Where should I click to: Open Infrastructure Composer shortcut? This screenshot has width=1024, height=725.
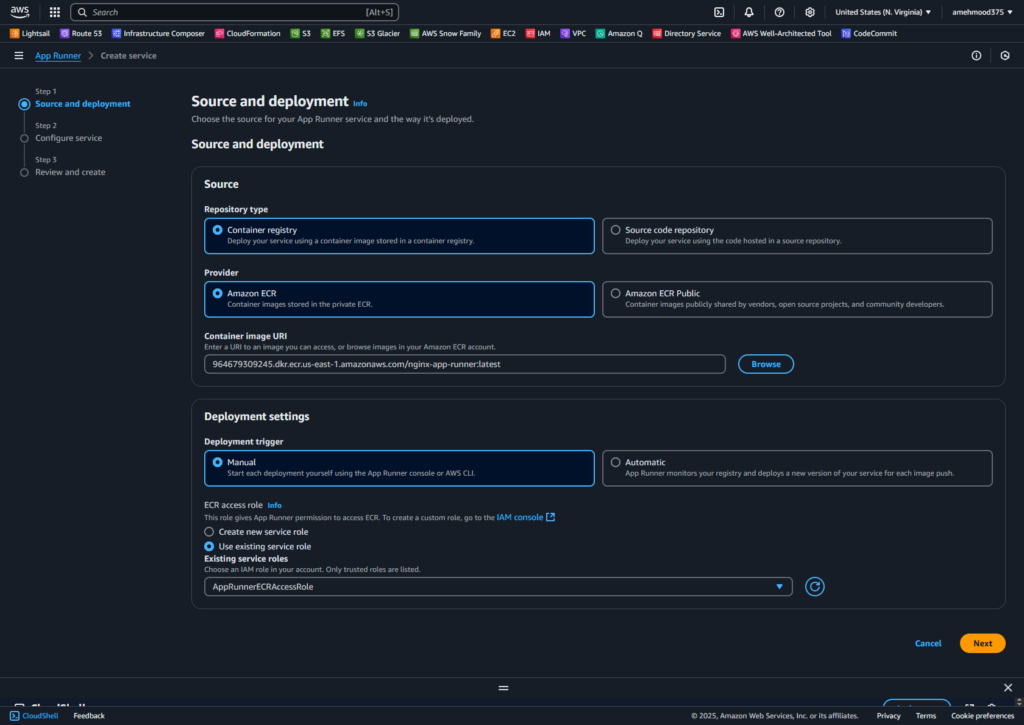(x=158, y=33)
